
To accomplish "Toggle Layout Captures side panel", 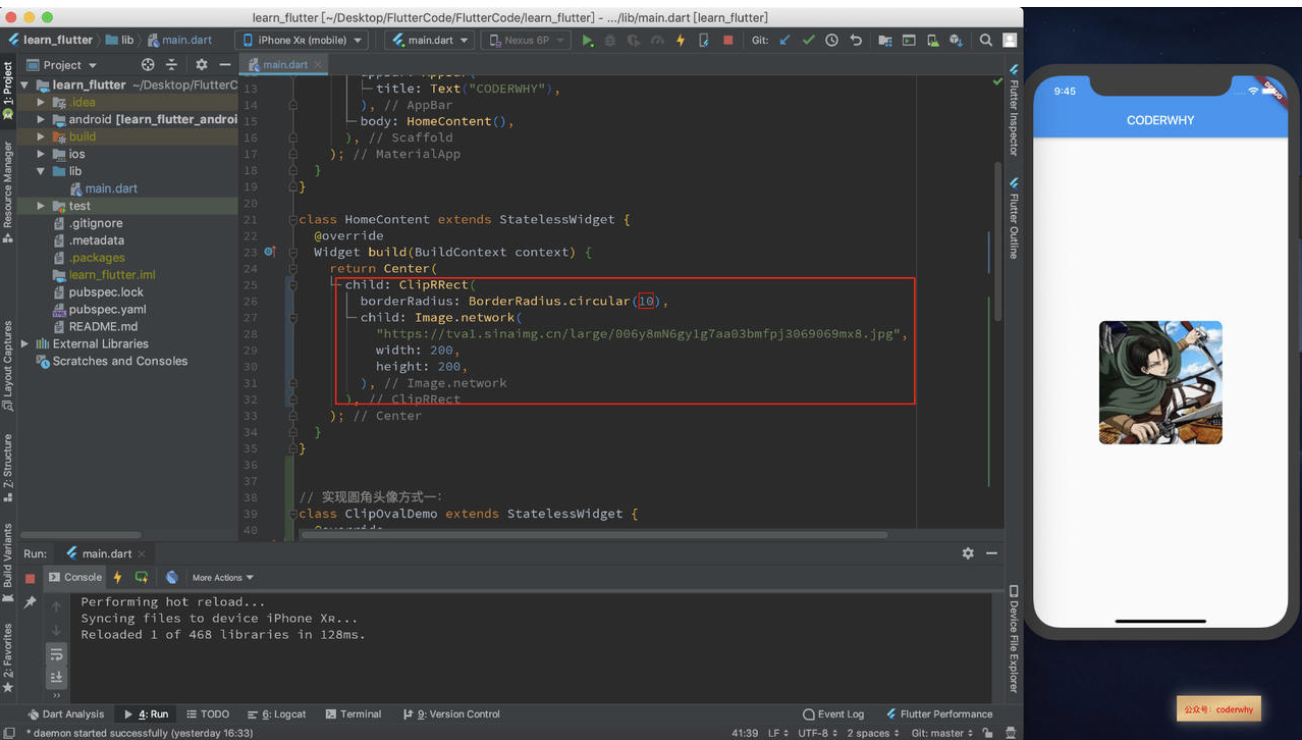I will point(8,367).
